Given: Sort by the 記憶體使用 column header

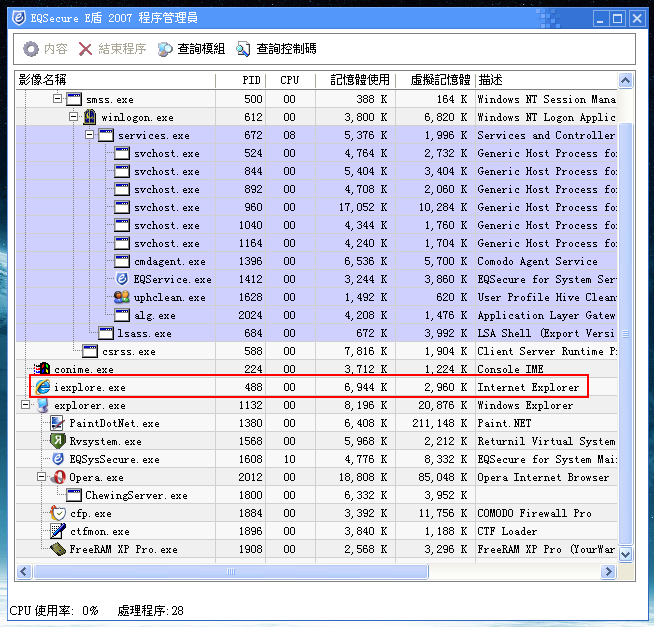Looking at the screenshot, I should [x=356, y=80].
